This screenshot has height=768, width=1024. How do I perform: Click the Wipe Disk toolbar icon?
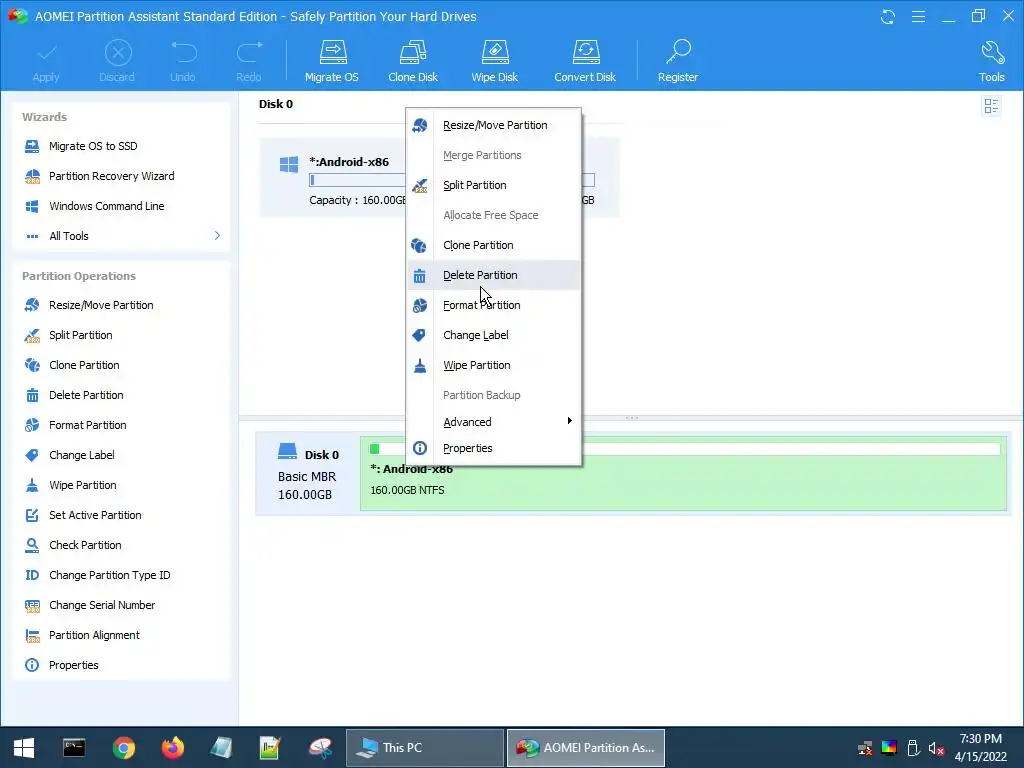494,61
